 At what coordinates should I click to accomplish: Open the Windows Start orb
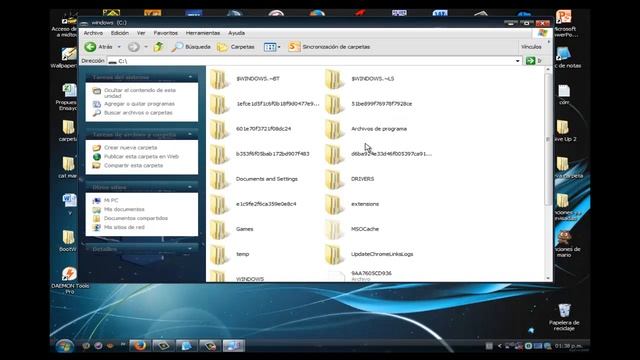64,346
